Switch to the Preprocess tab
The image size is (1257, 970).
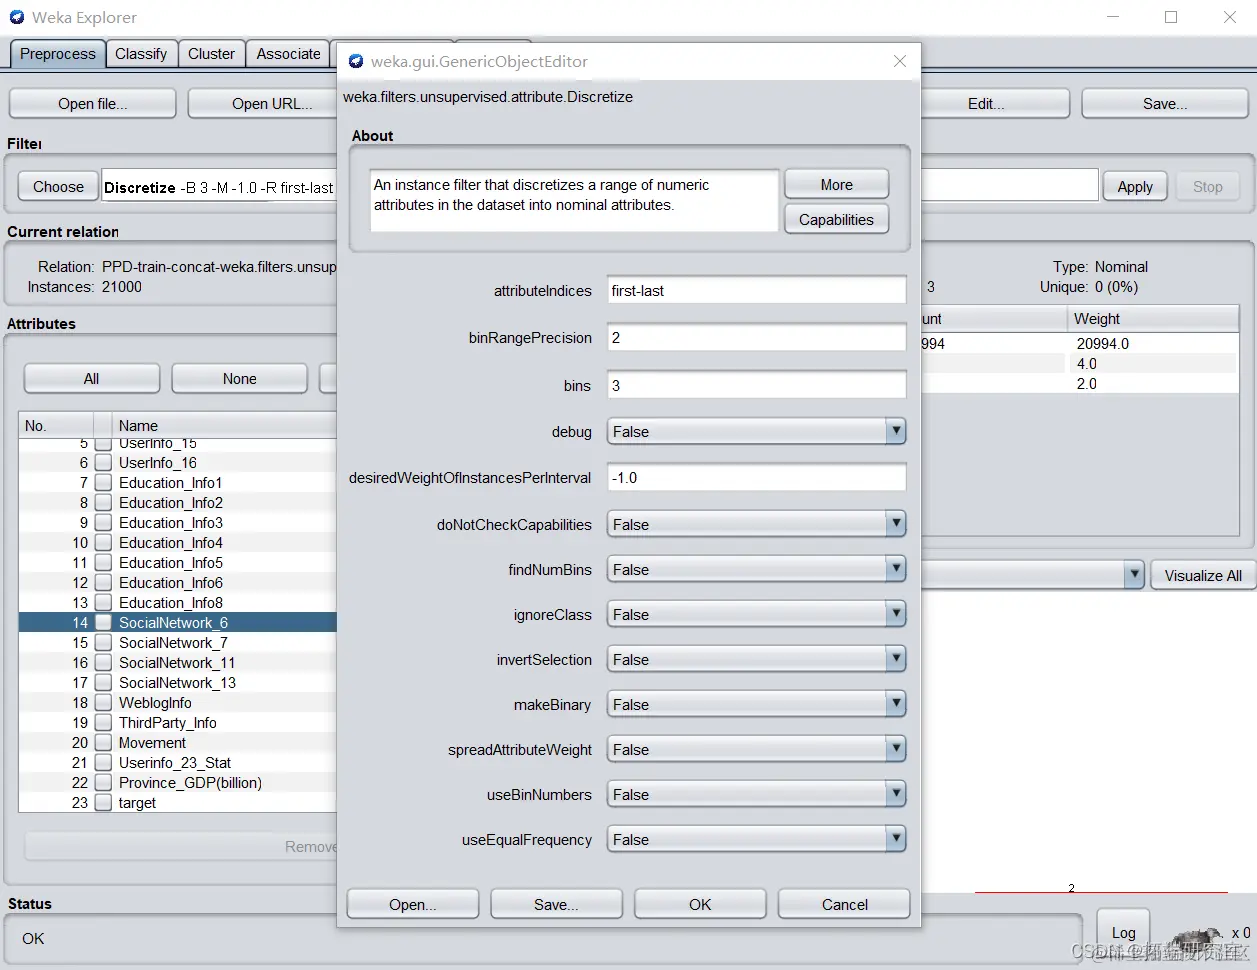(x=58, y=54)
